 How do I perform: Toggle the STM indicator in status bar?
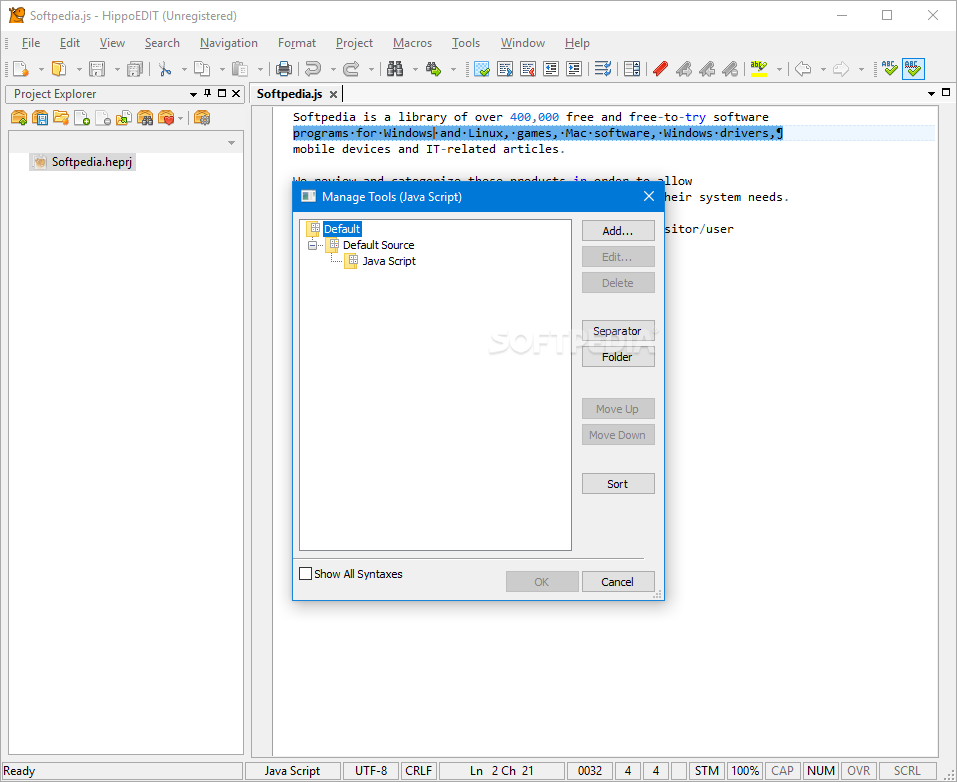707,771
